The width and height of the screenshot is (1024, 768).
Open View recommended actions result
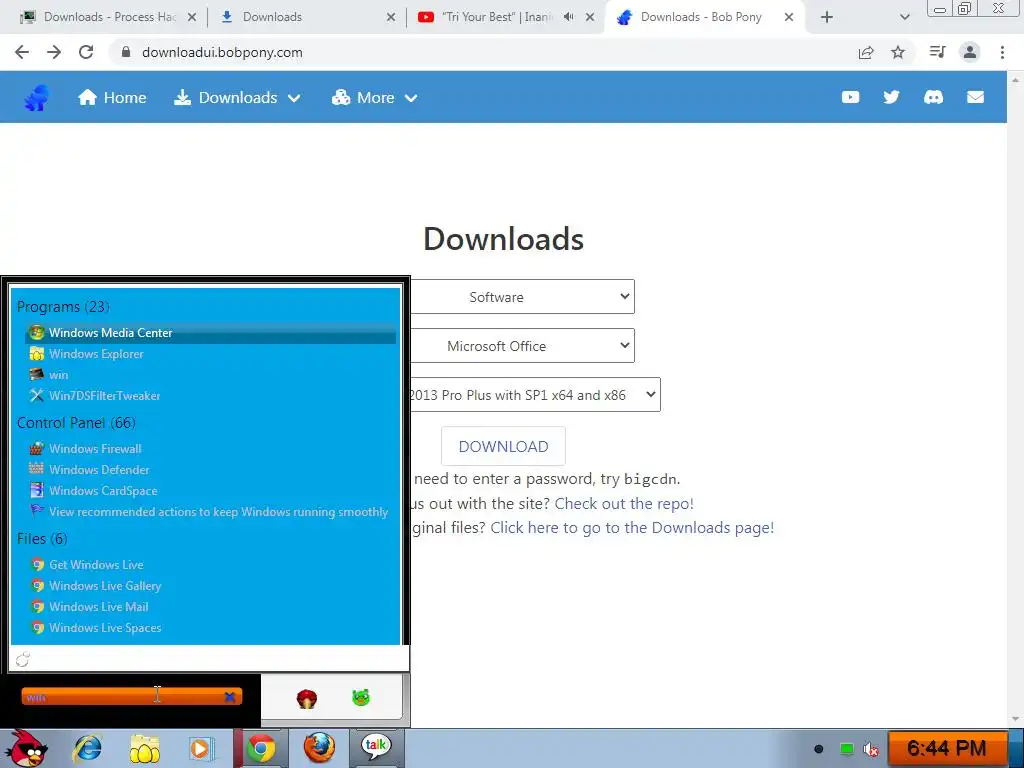click(x=210, y=511)
